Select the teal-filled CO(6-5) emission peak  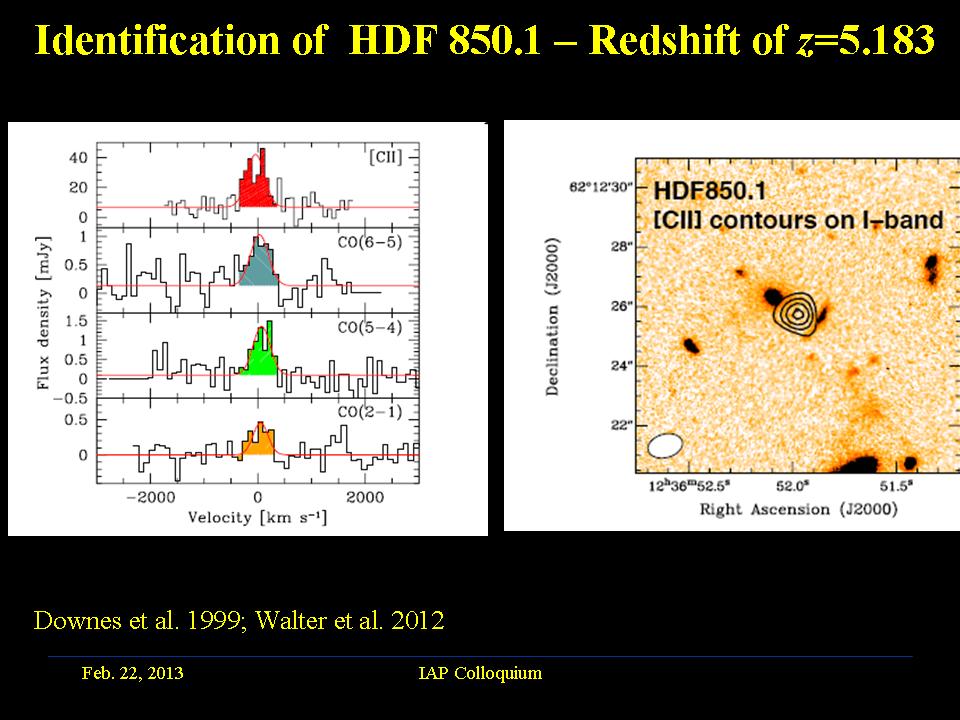(x=258, y=267)
